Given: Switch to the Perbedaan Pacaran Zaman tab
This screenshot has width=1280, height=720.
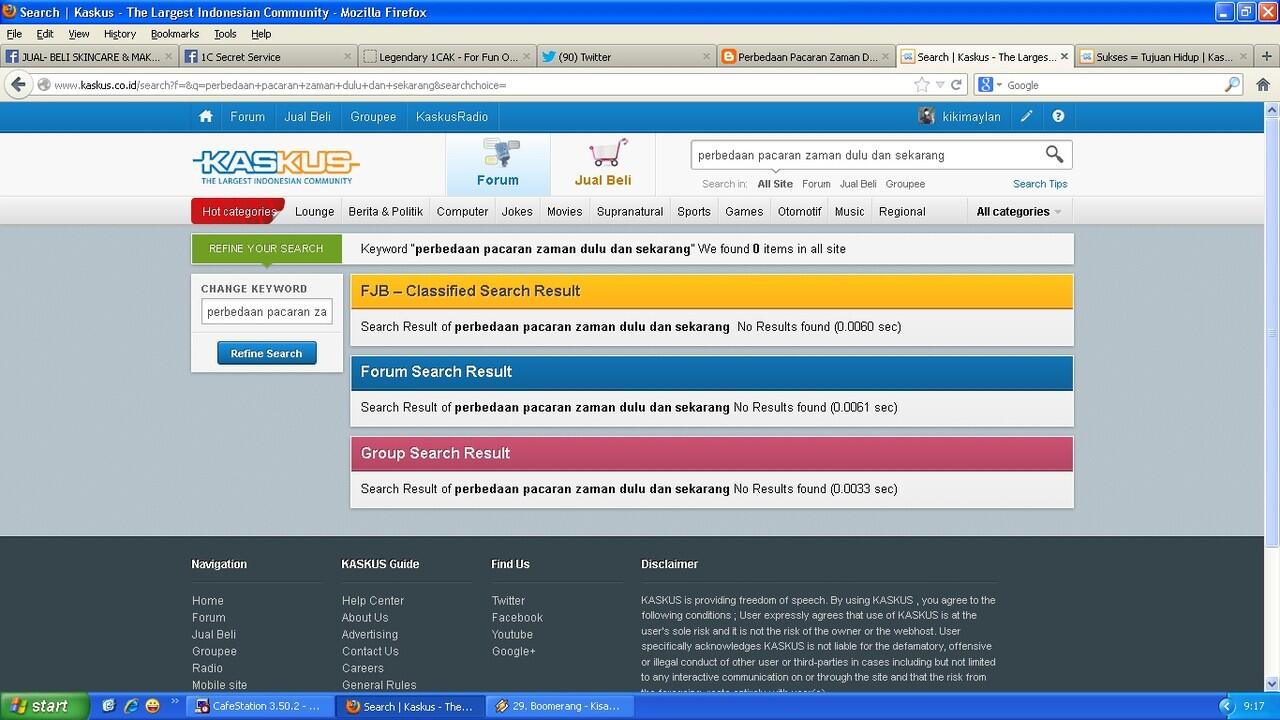Looking at the screenshot, I should pos(806,57).
